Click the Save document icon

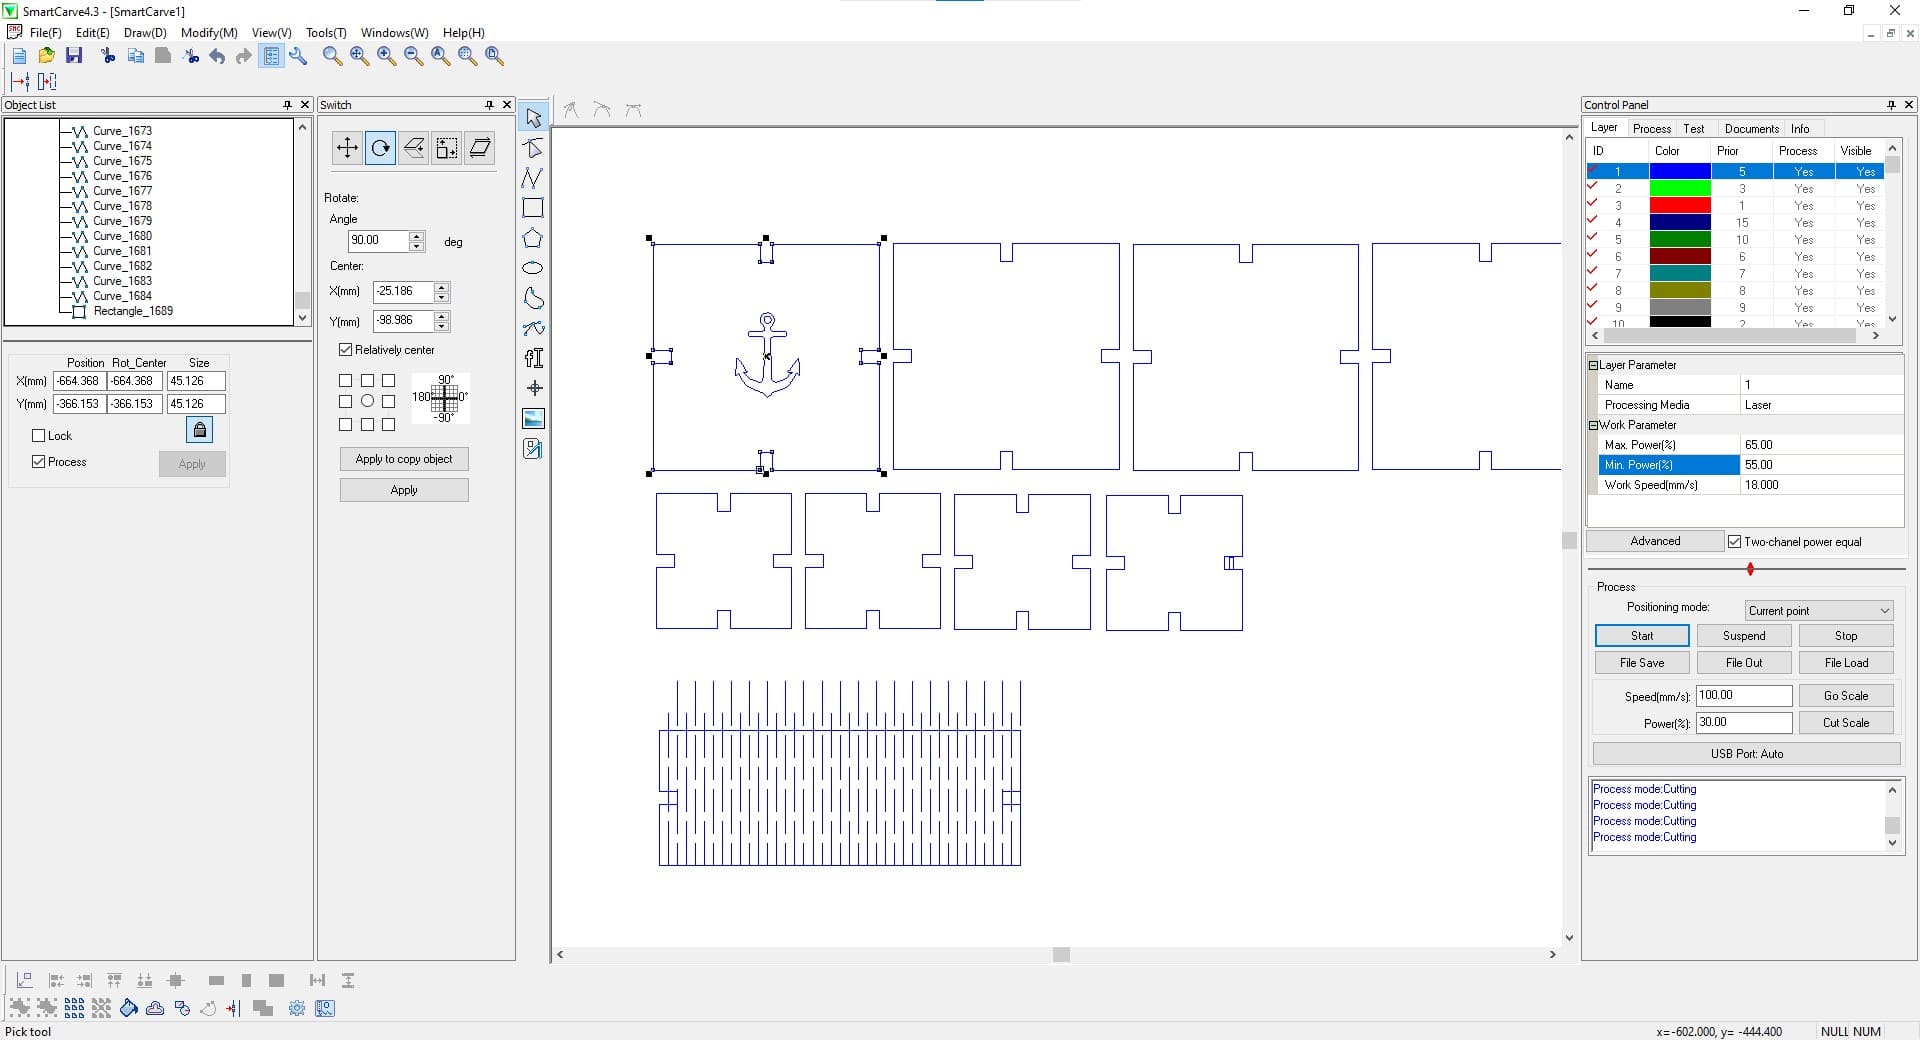pyautogui.click(x=74, y=56)
